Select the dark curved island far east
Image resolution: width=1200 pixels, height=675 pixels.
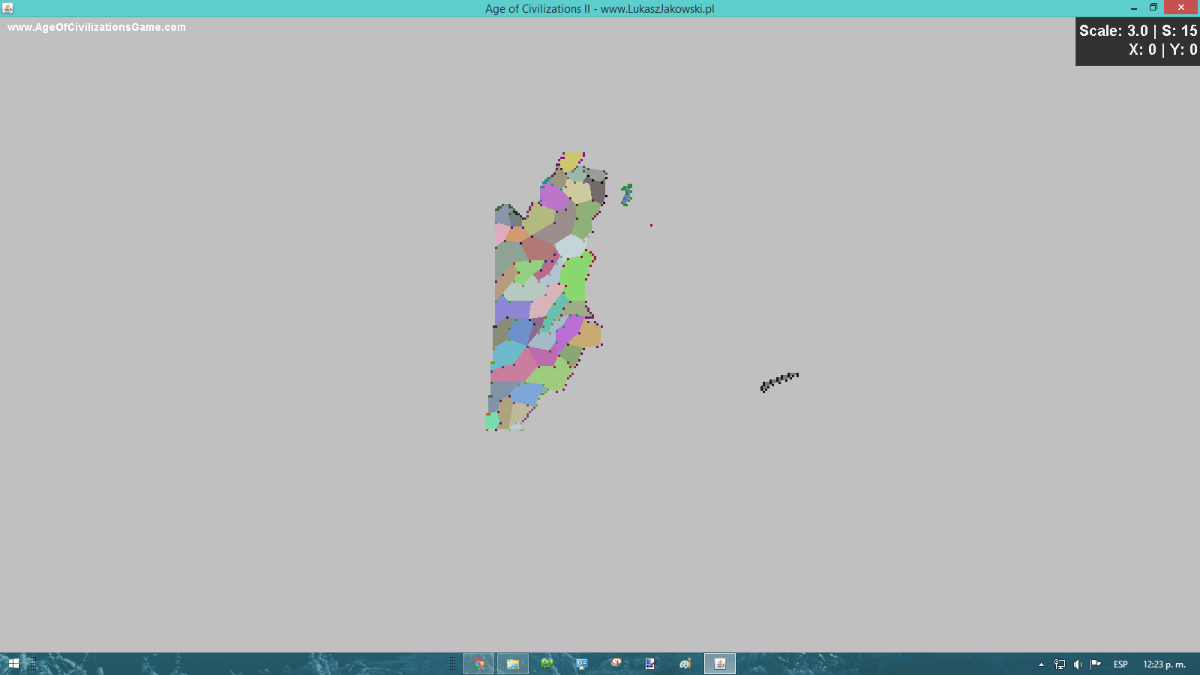click(779, 382)
